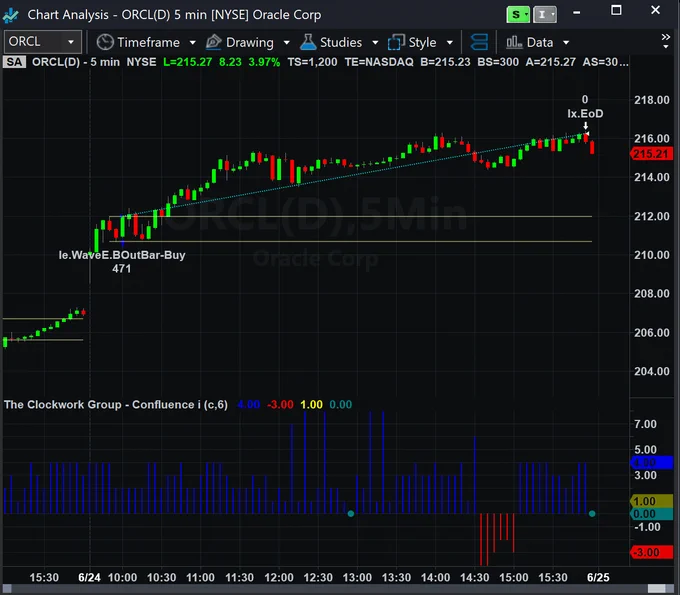Open the Timeframe clock icon

[x=105, y=42]
